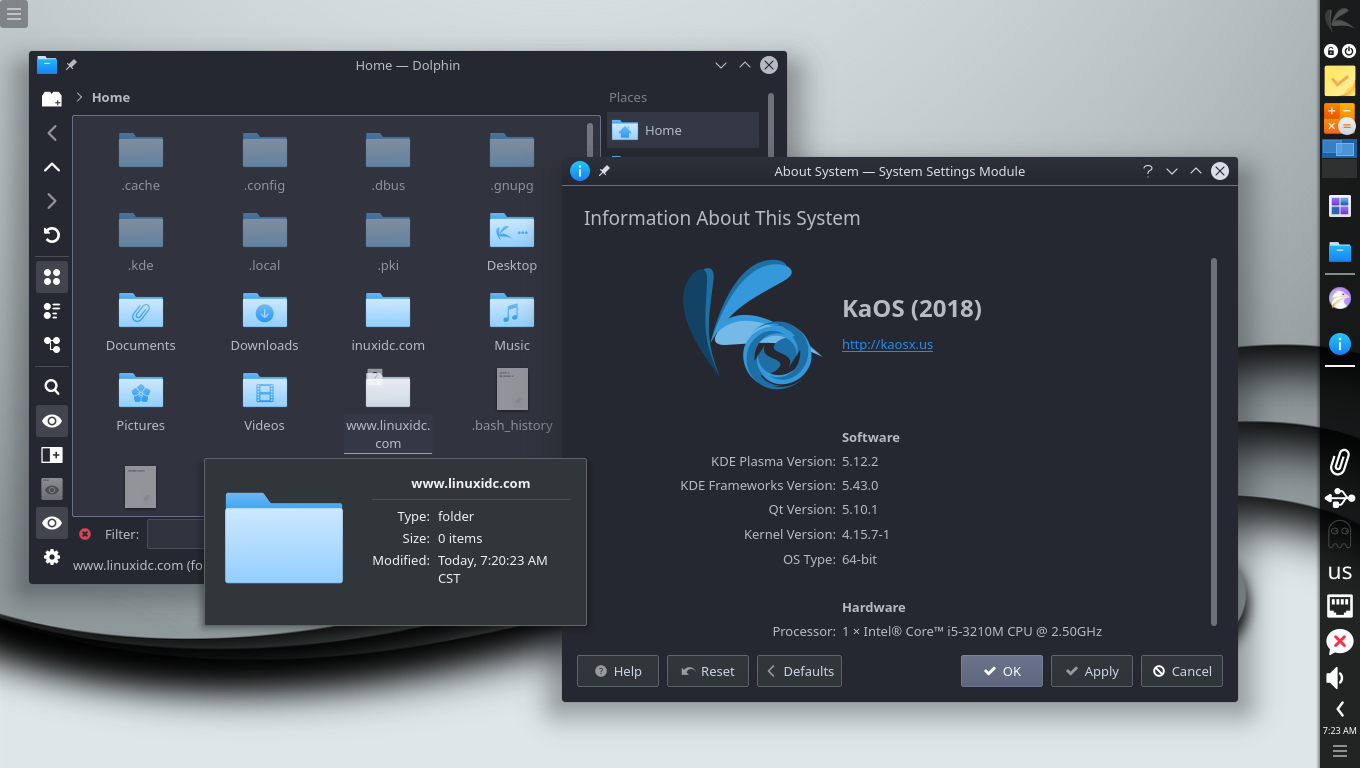Select Home in Dolphin Places panel
Viewport: 1360px width, 768px height.
(x=683, y=130)
